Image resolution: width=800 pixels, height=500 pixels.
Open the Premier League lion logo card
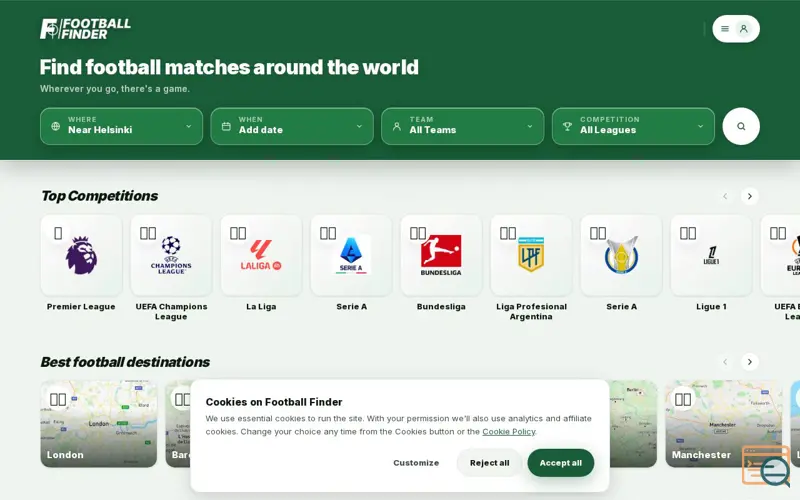(81, 255)
